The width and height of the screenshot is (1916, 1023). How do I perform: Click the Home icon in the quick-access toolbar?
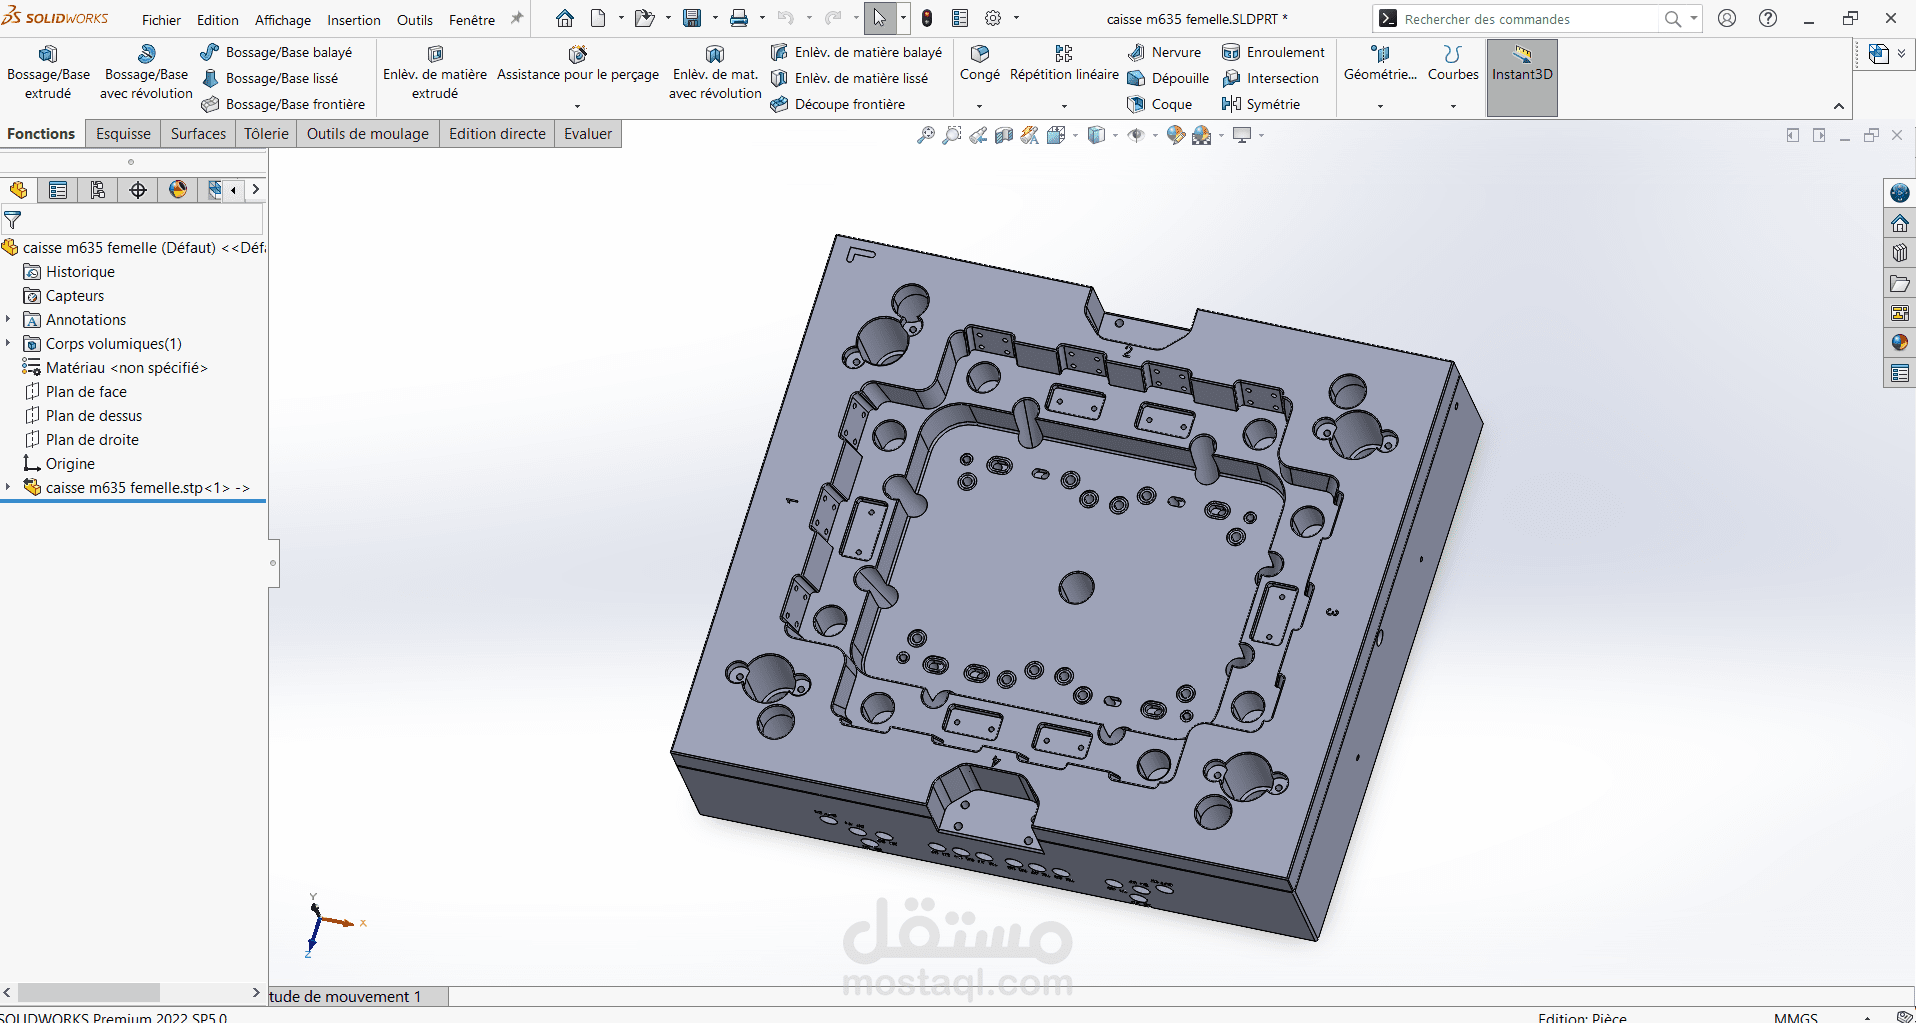(565, 18)
